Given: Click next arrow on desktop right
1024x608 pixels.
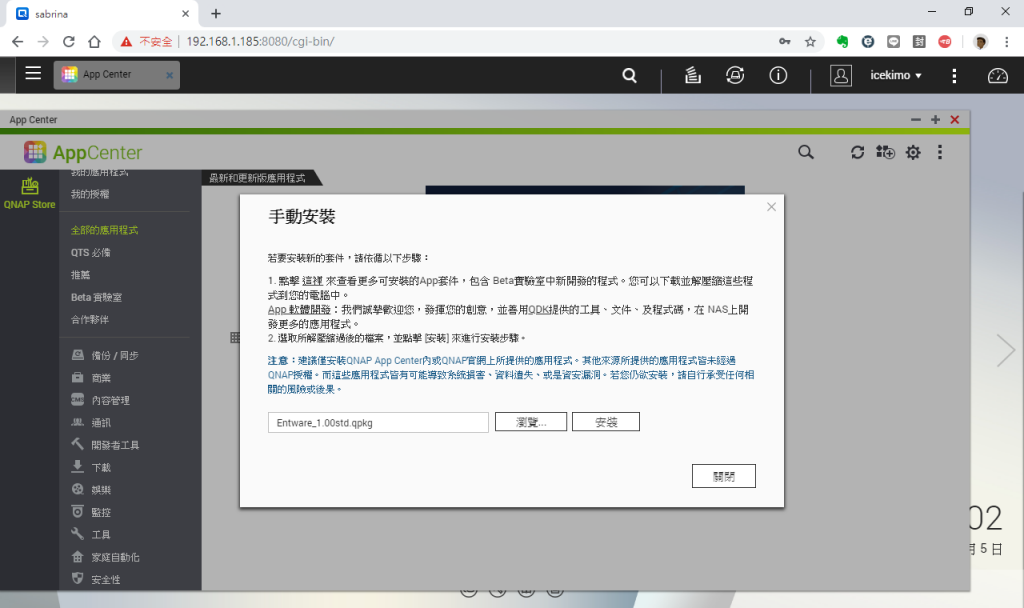Looking at the screenshot, I should [1006, 351].
